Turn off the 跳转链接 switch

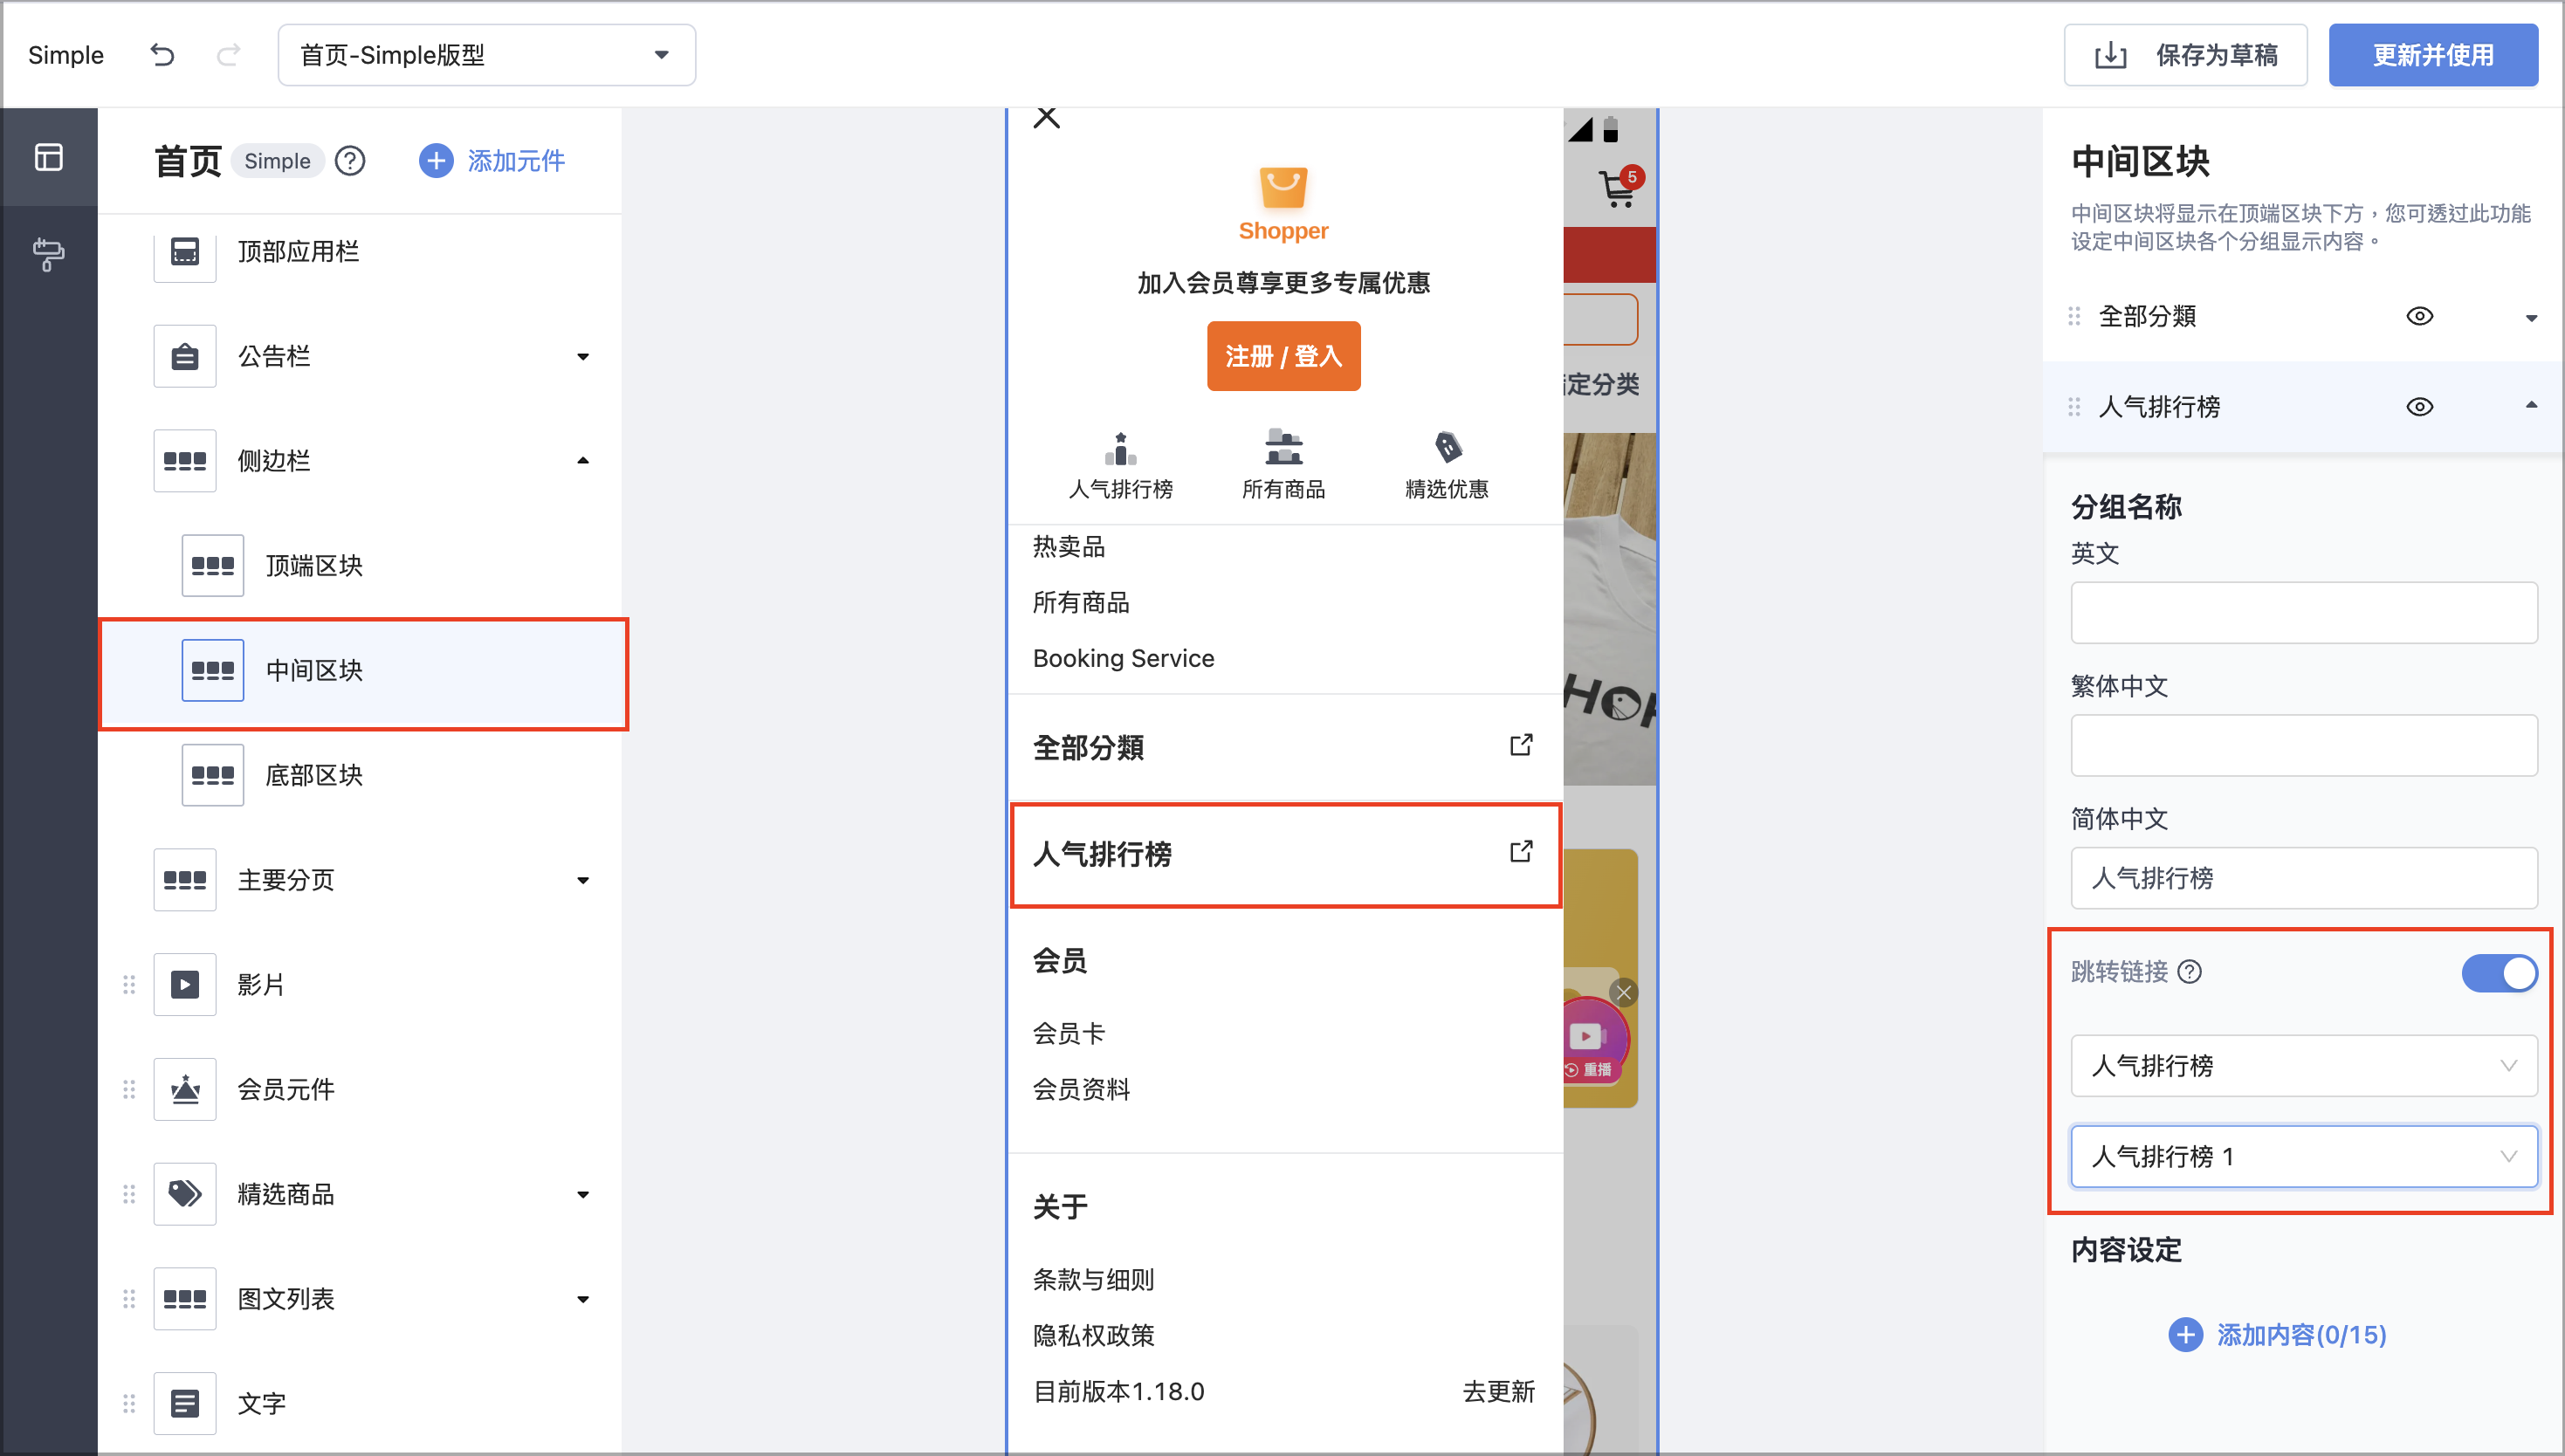pyautogui.click(x=2499, y=973)
